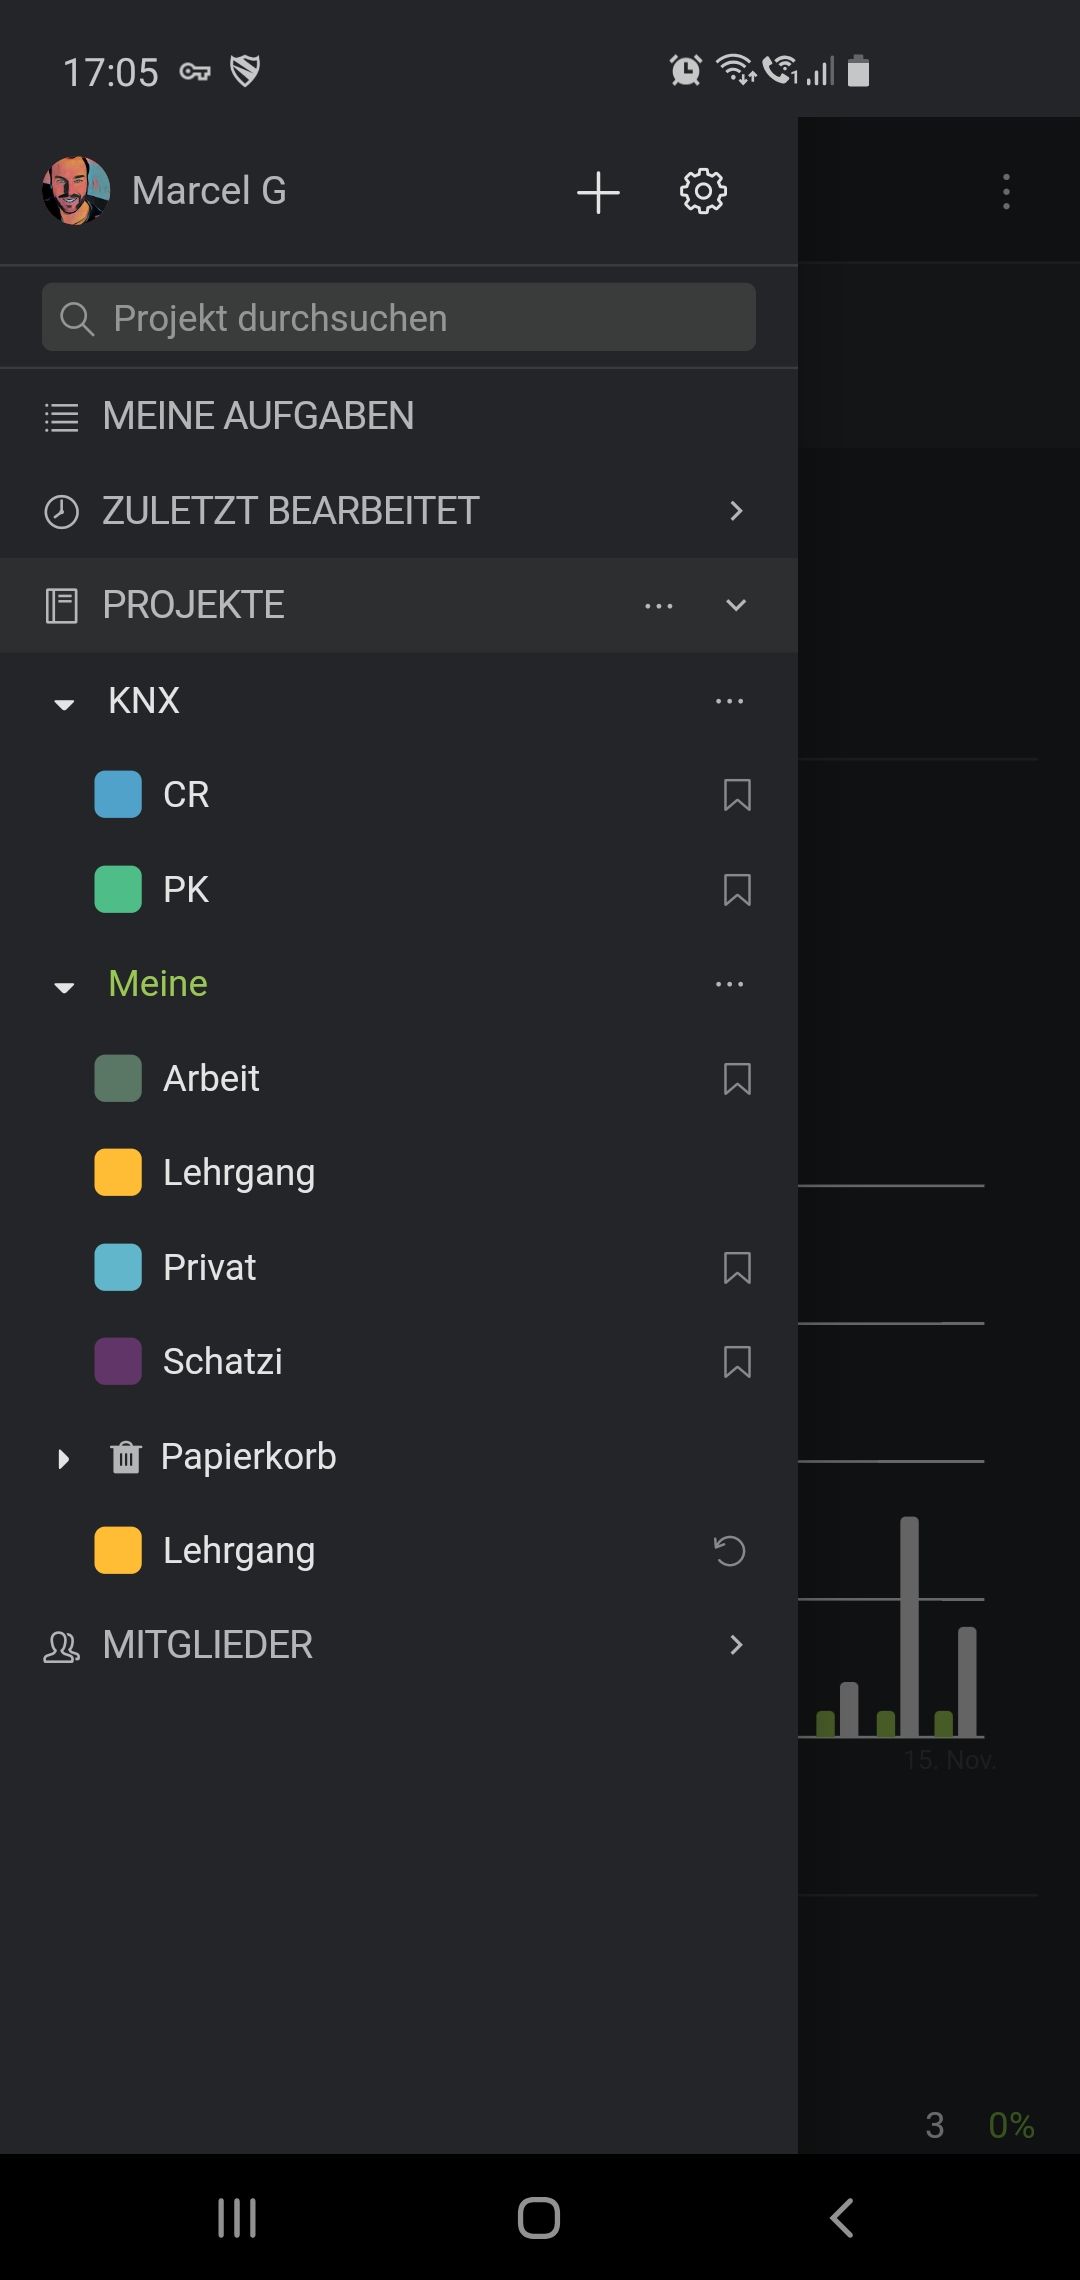Tap the Papierkorb trash icon
The image size is (1080, 2280).
click(x=125, y=1457)
